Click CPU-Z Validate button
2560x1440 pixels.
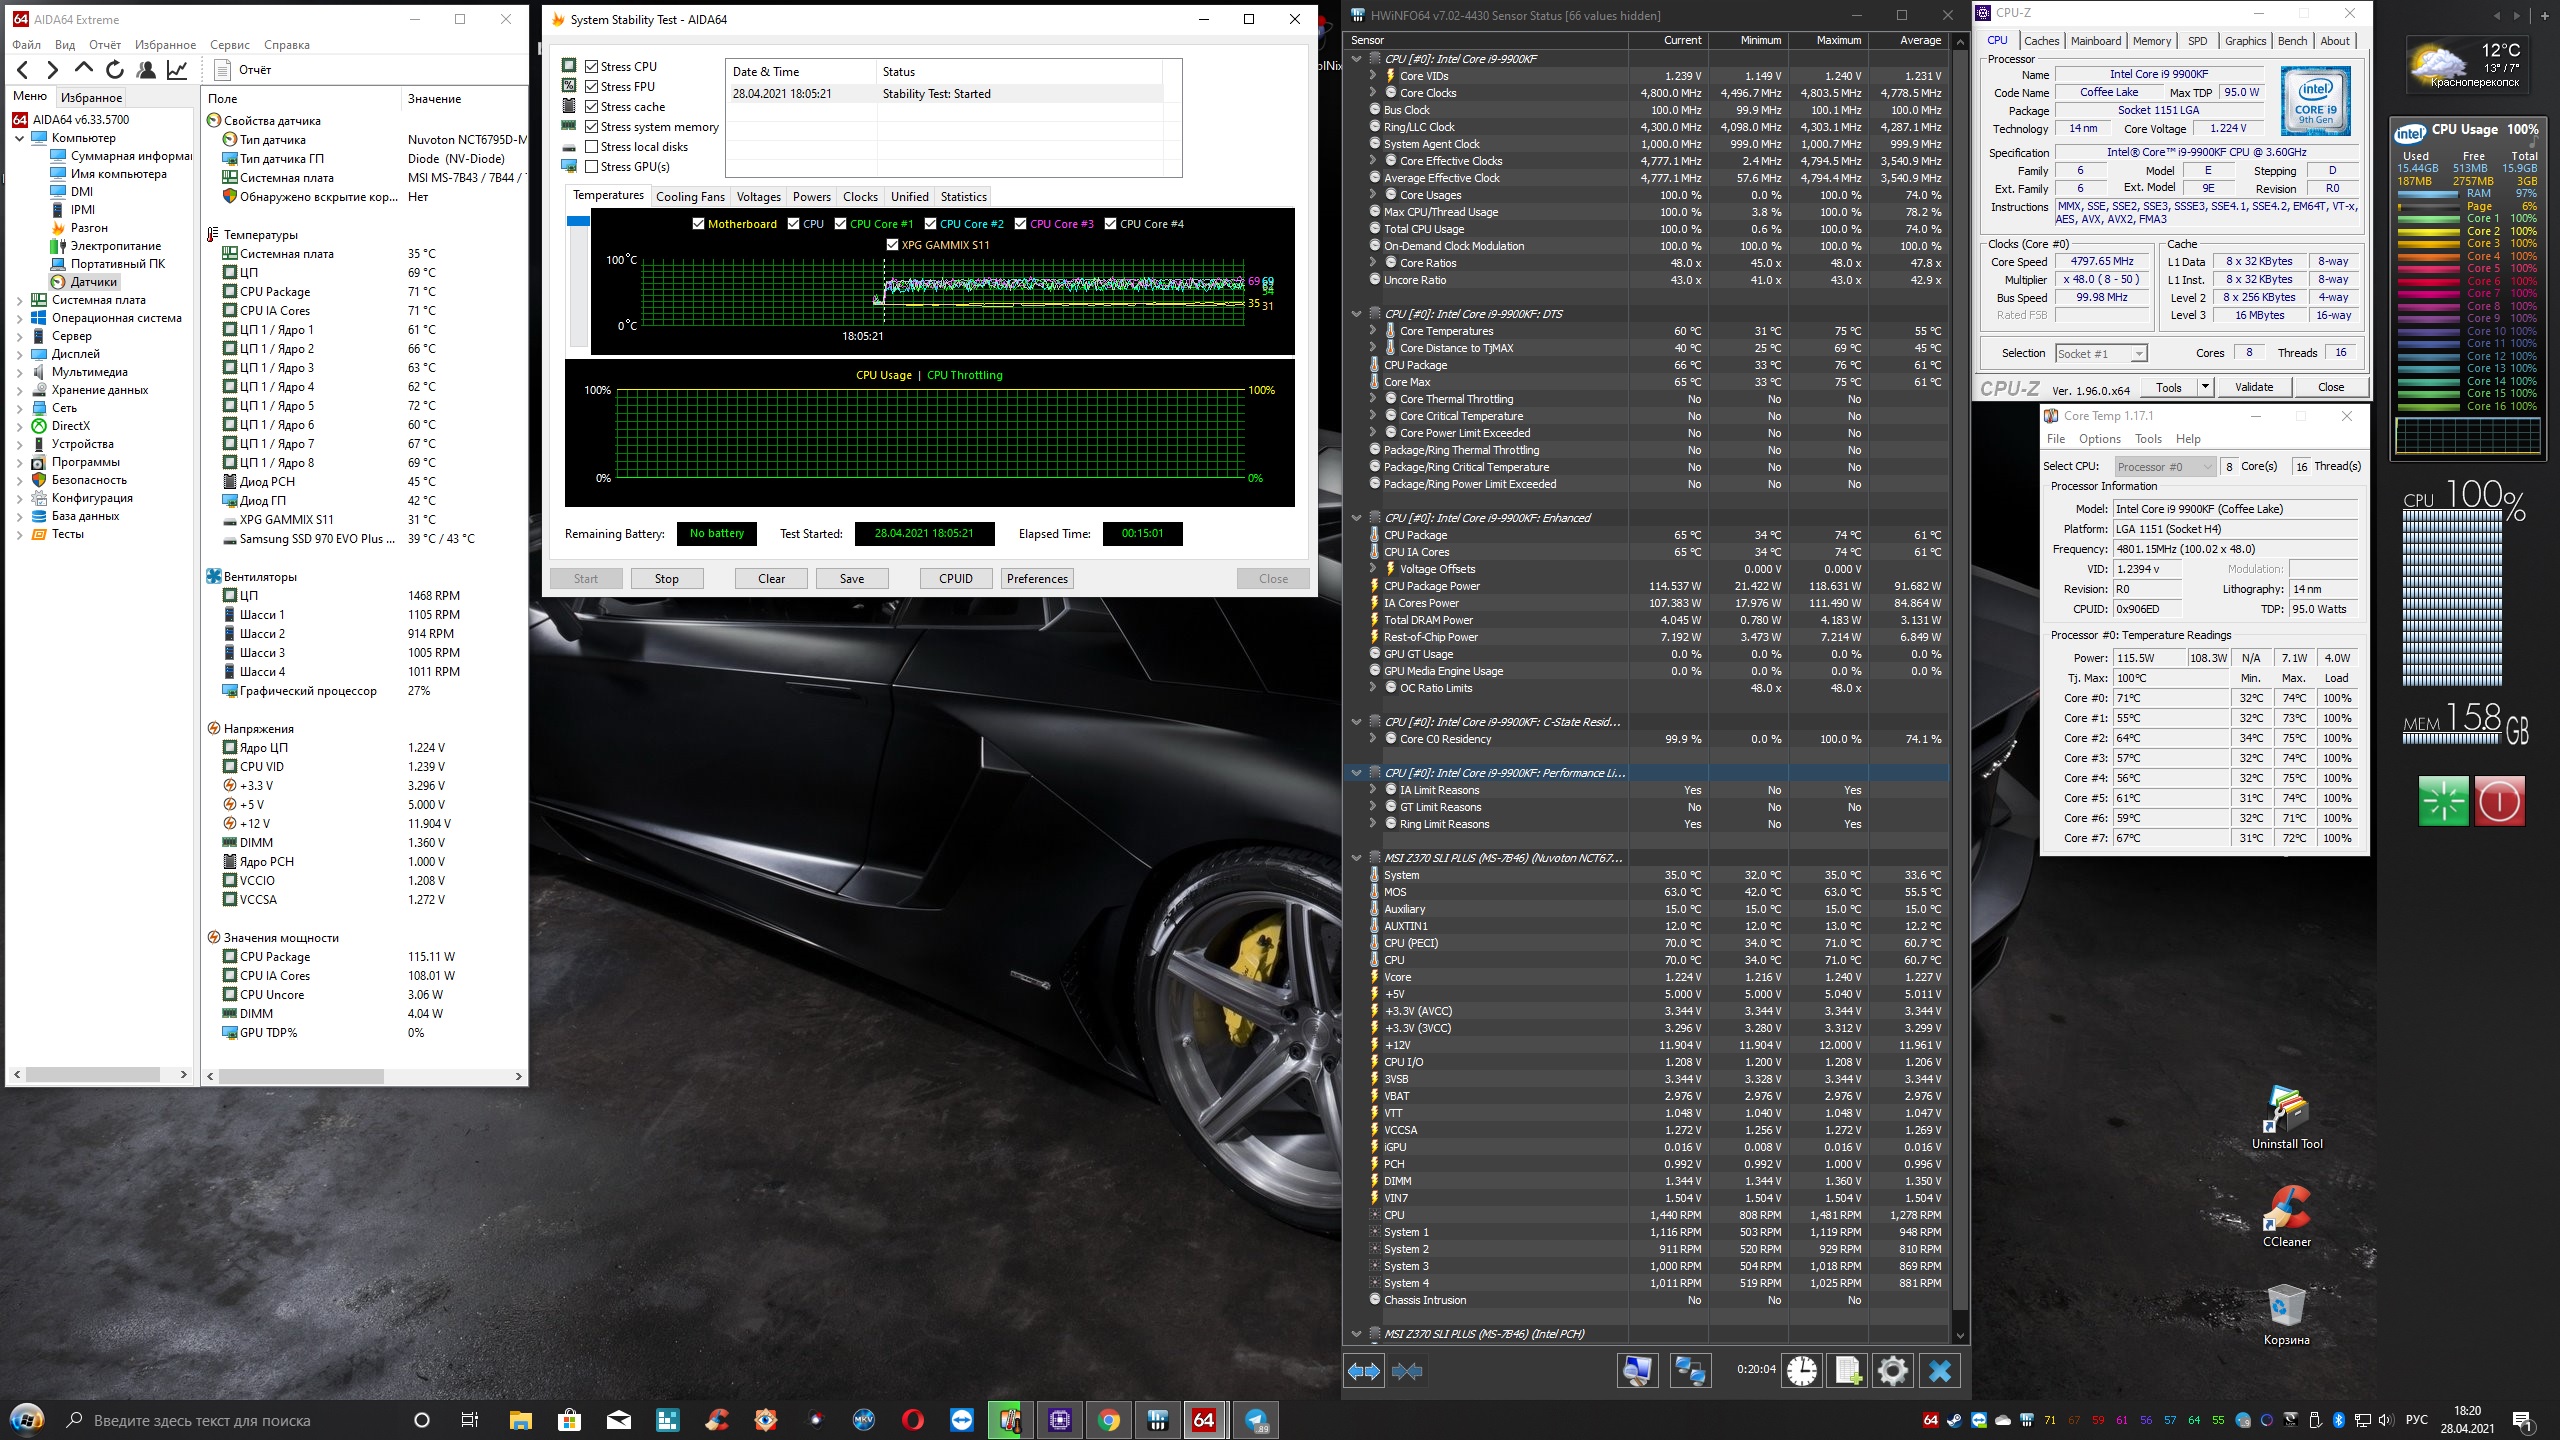pyautogui.click(x=2253, y=387)
